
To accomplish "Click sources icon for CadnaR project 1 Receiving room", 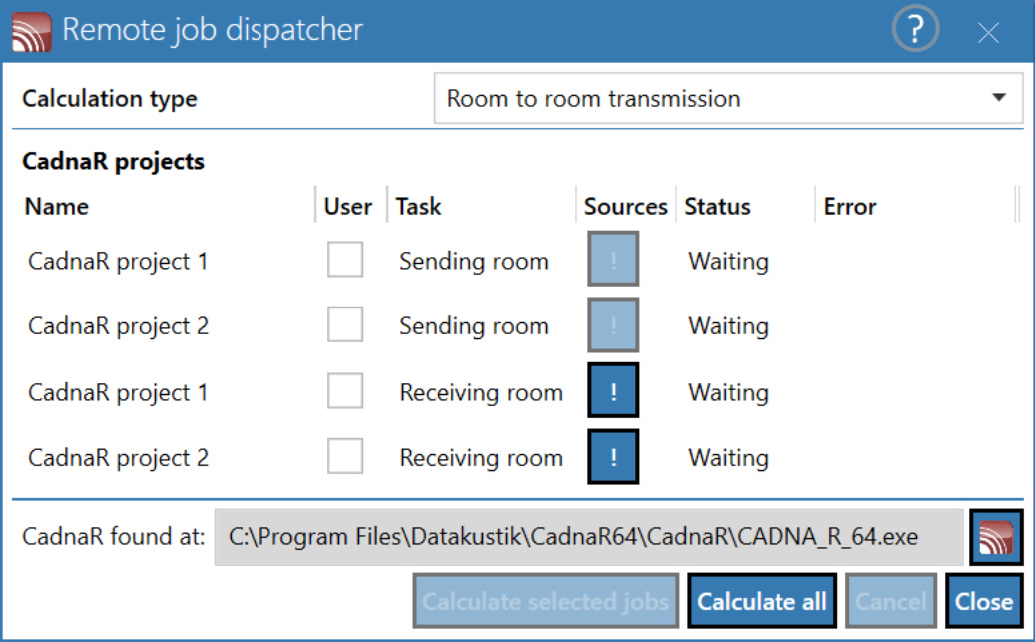I will 613,391.
